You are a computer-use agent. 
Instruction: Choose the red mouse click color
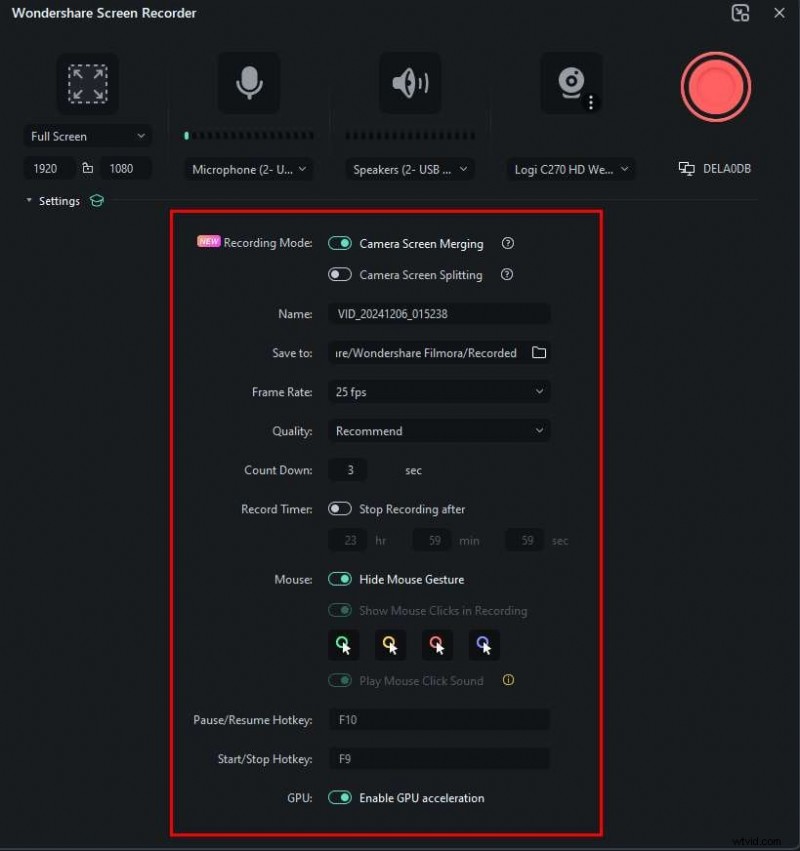pos(437,645)
